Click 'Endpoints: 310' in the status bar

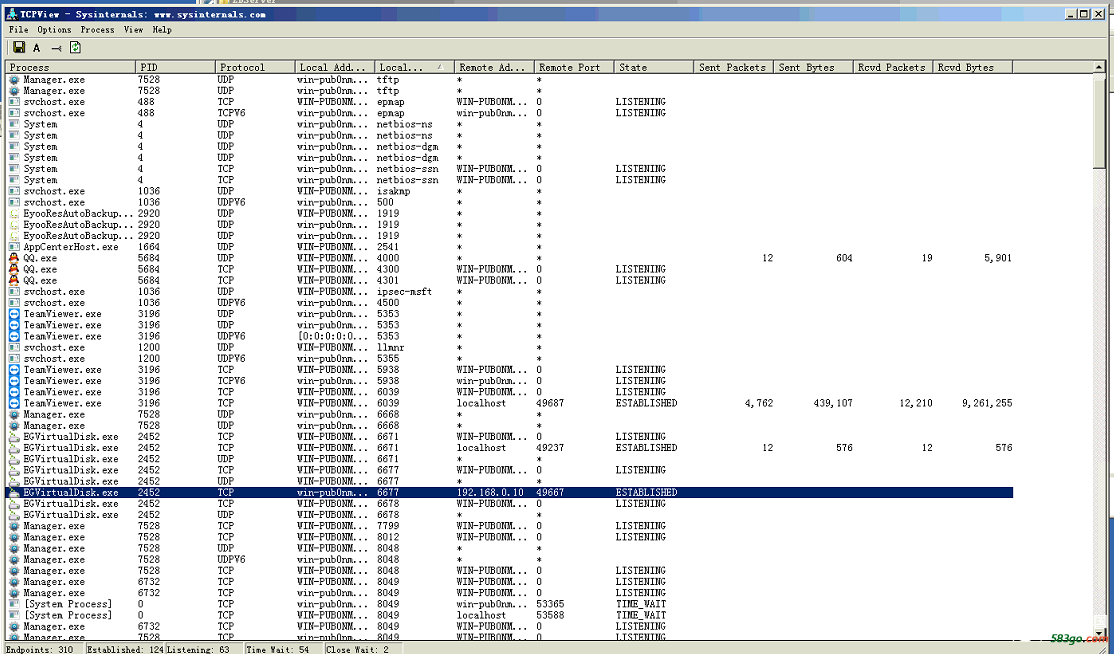(39, 649)
